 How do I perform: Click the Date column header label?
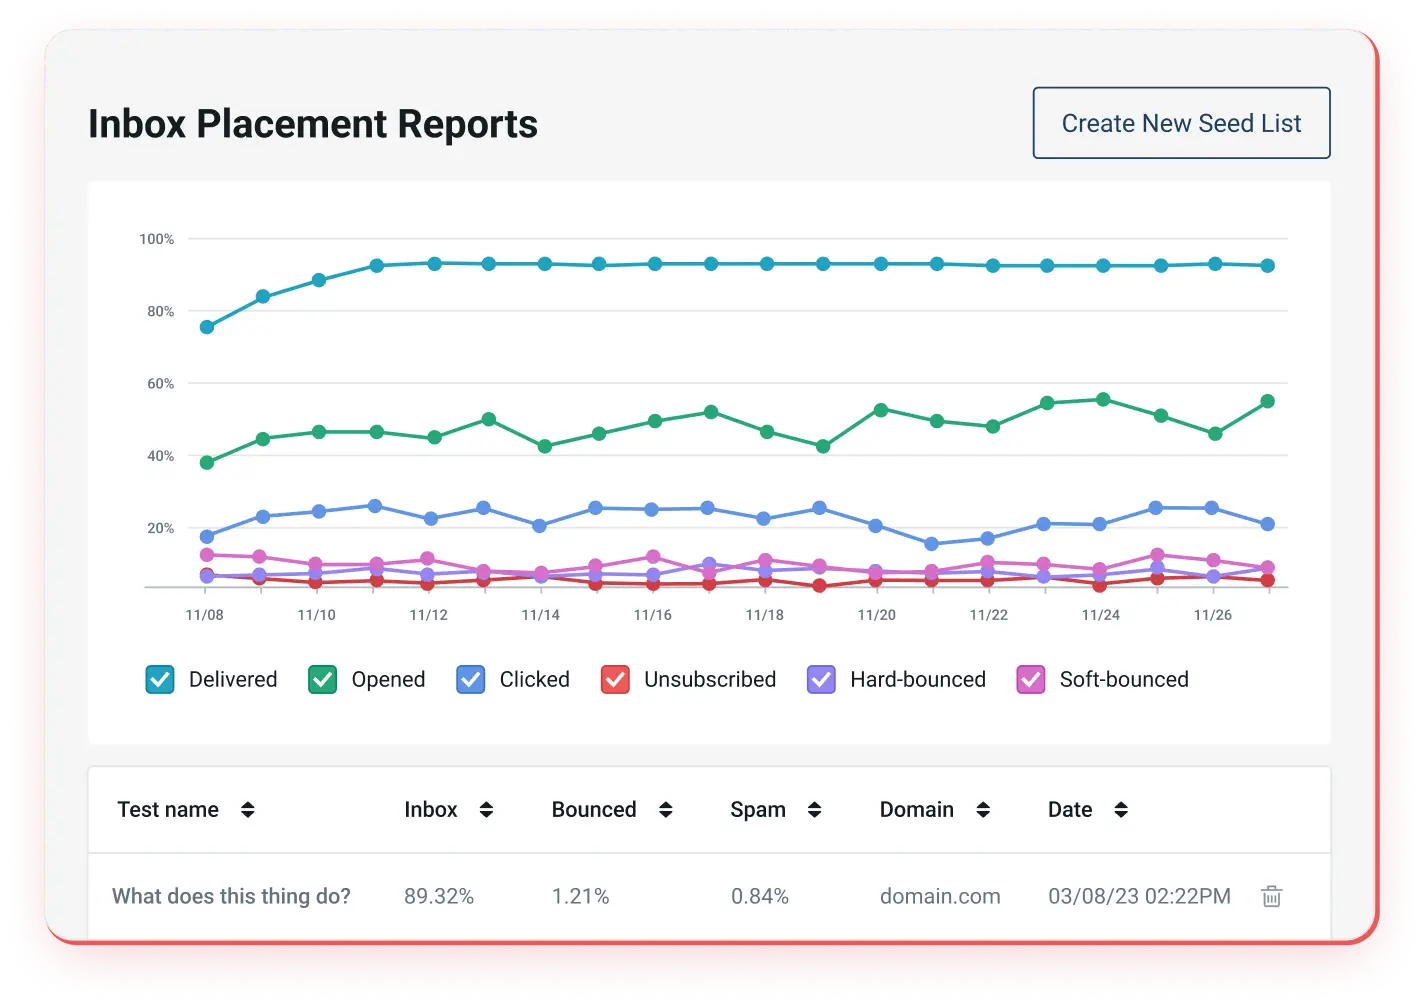coord(1069,810)
